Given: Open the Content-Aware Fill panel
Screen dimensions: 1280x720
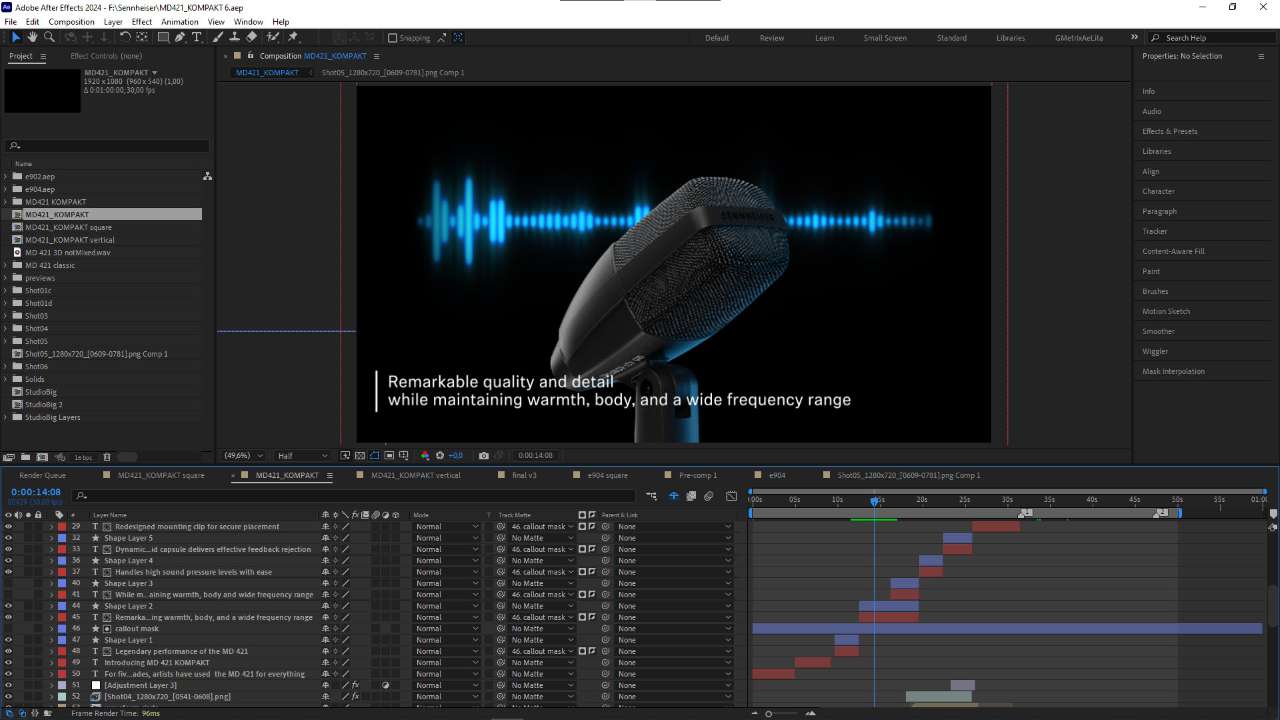Looking at the screenshot, I should pyautogui.click(x=1174, y=251).
